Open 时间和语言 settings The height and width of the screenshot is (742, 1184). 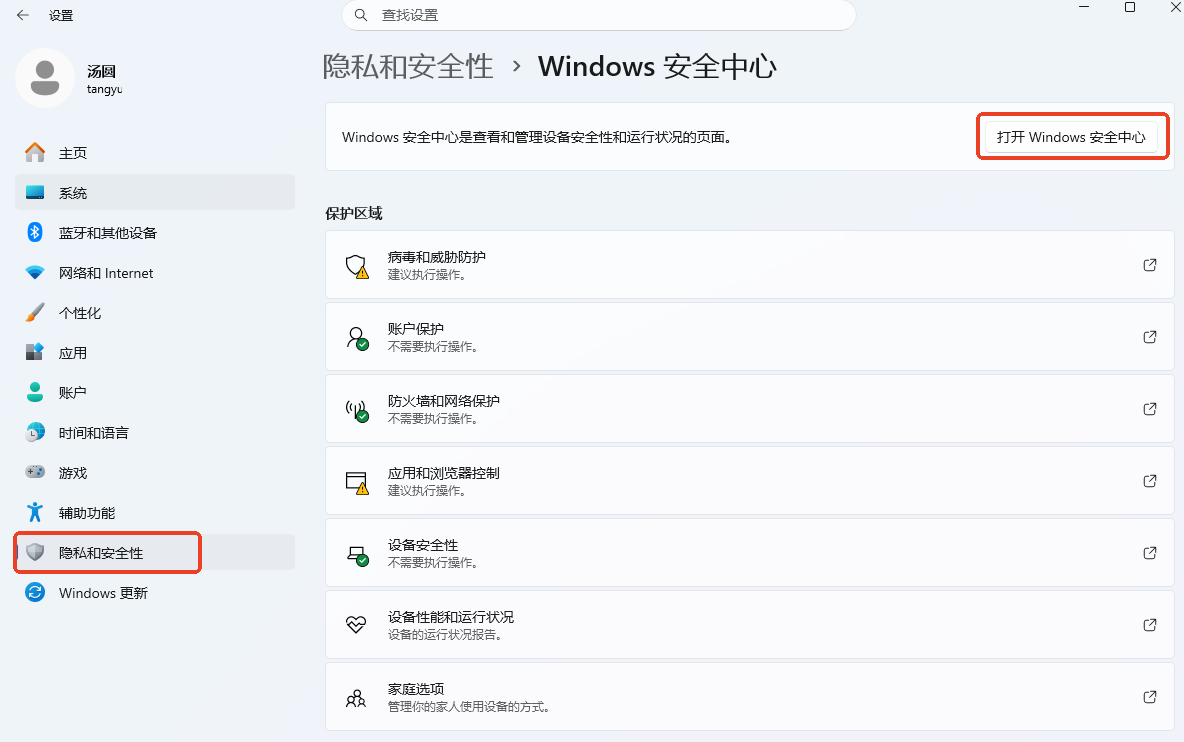click(155, 433)
